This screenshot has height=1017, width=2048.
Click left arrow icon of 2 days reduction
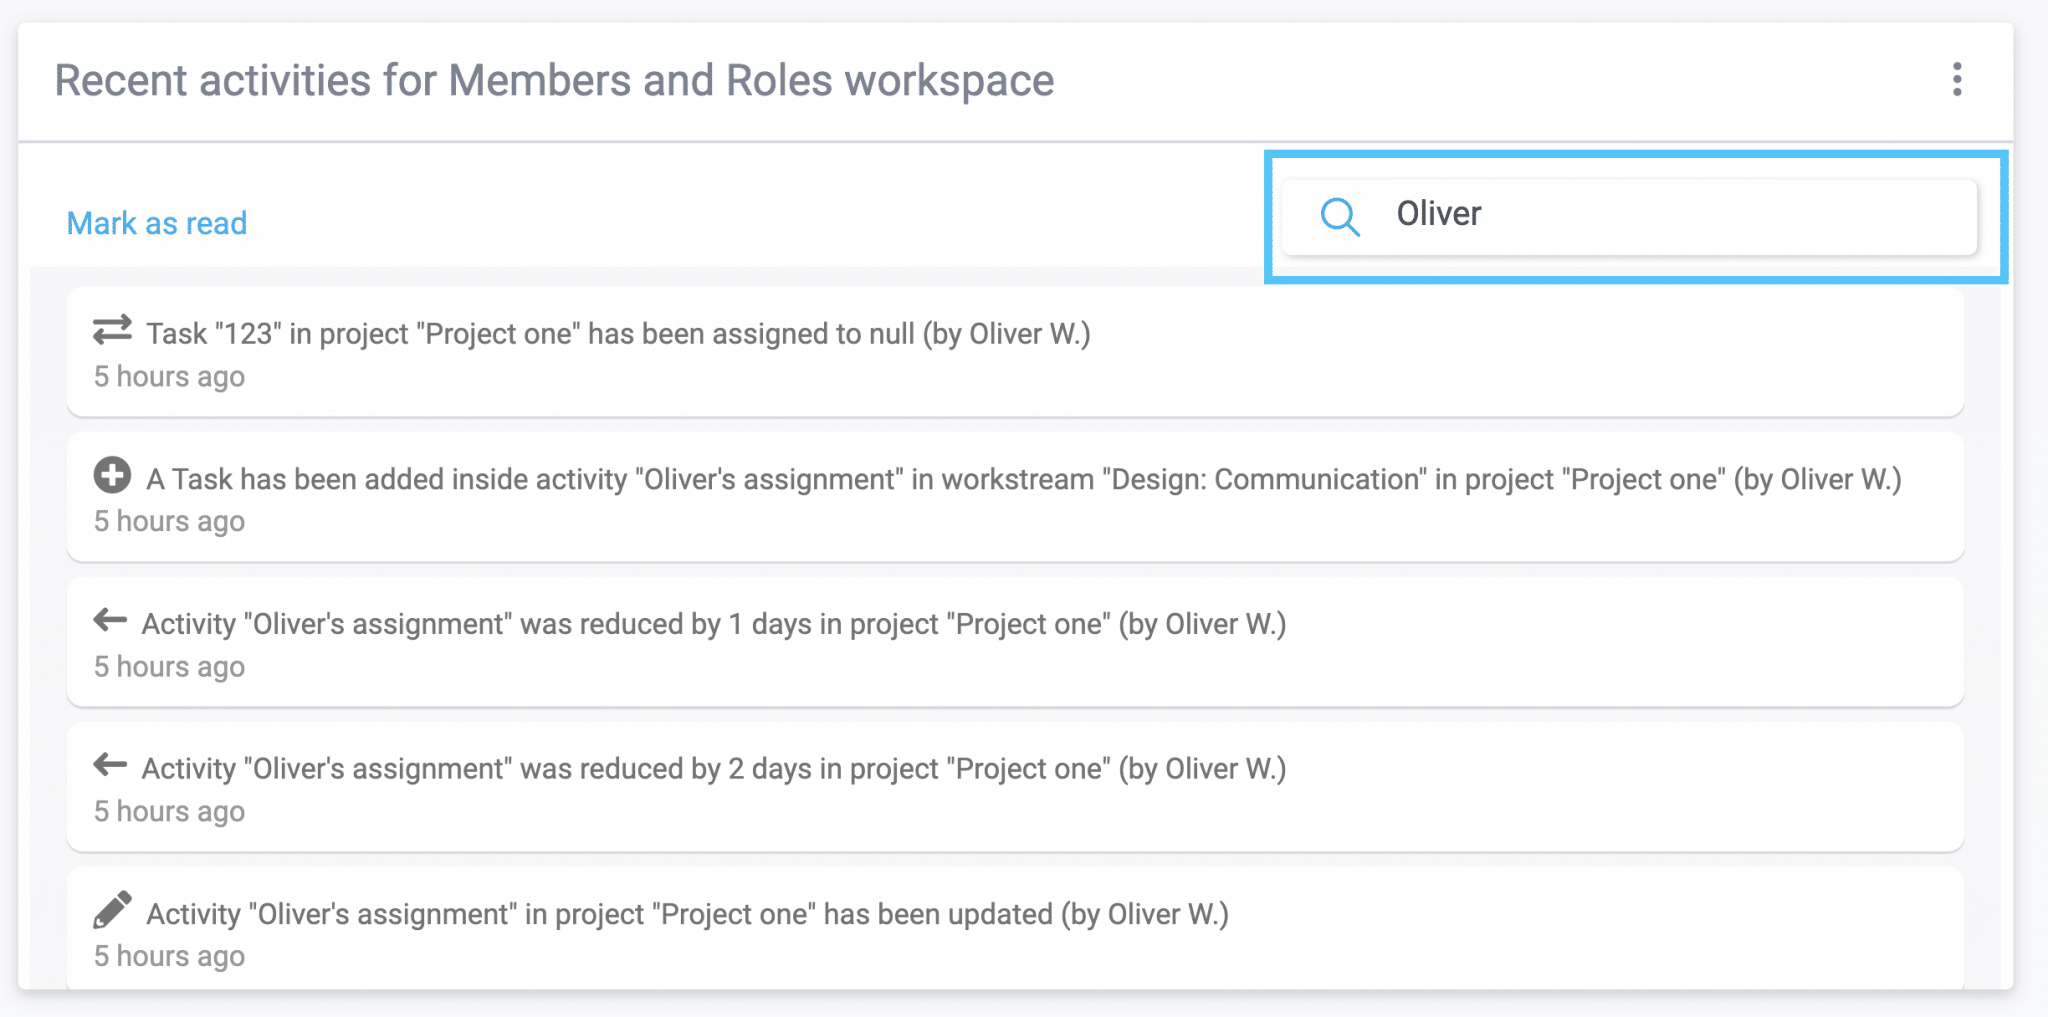coord(110,766)
